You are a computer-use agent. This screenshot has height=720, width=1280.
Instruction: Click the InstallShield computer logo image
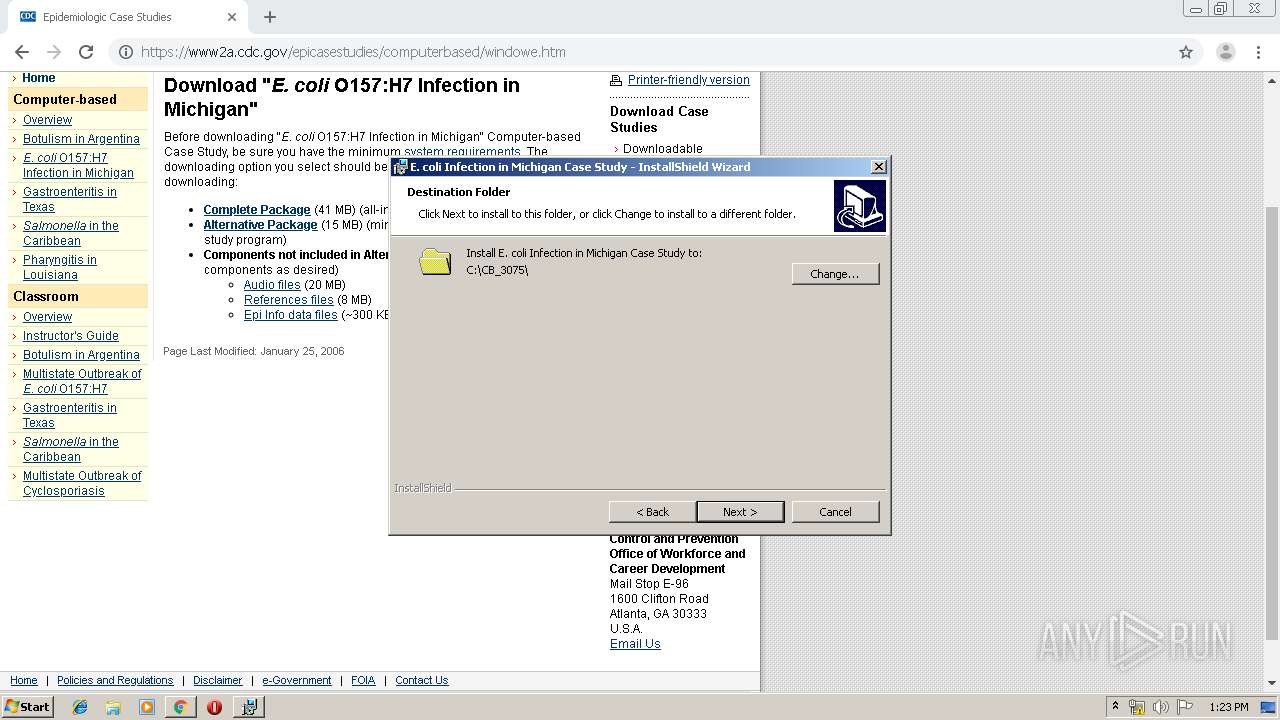pyautogui.click(x=859, y=206)
